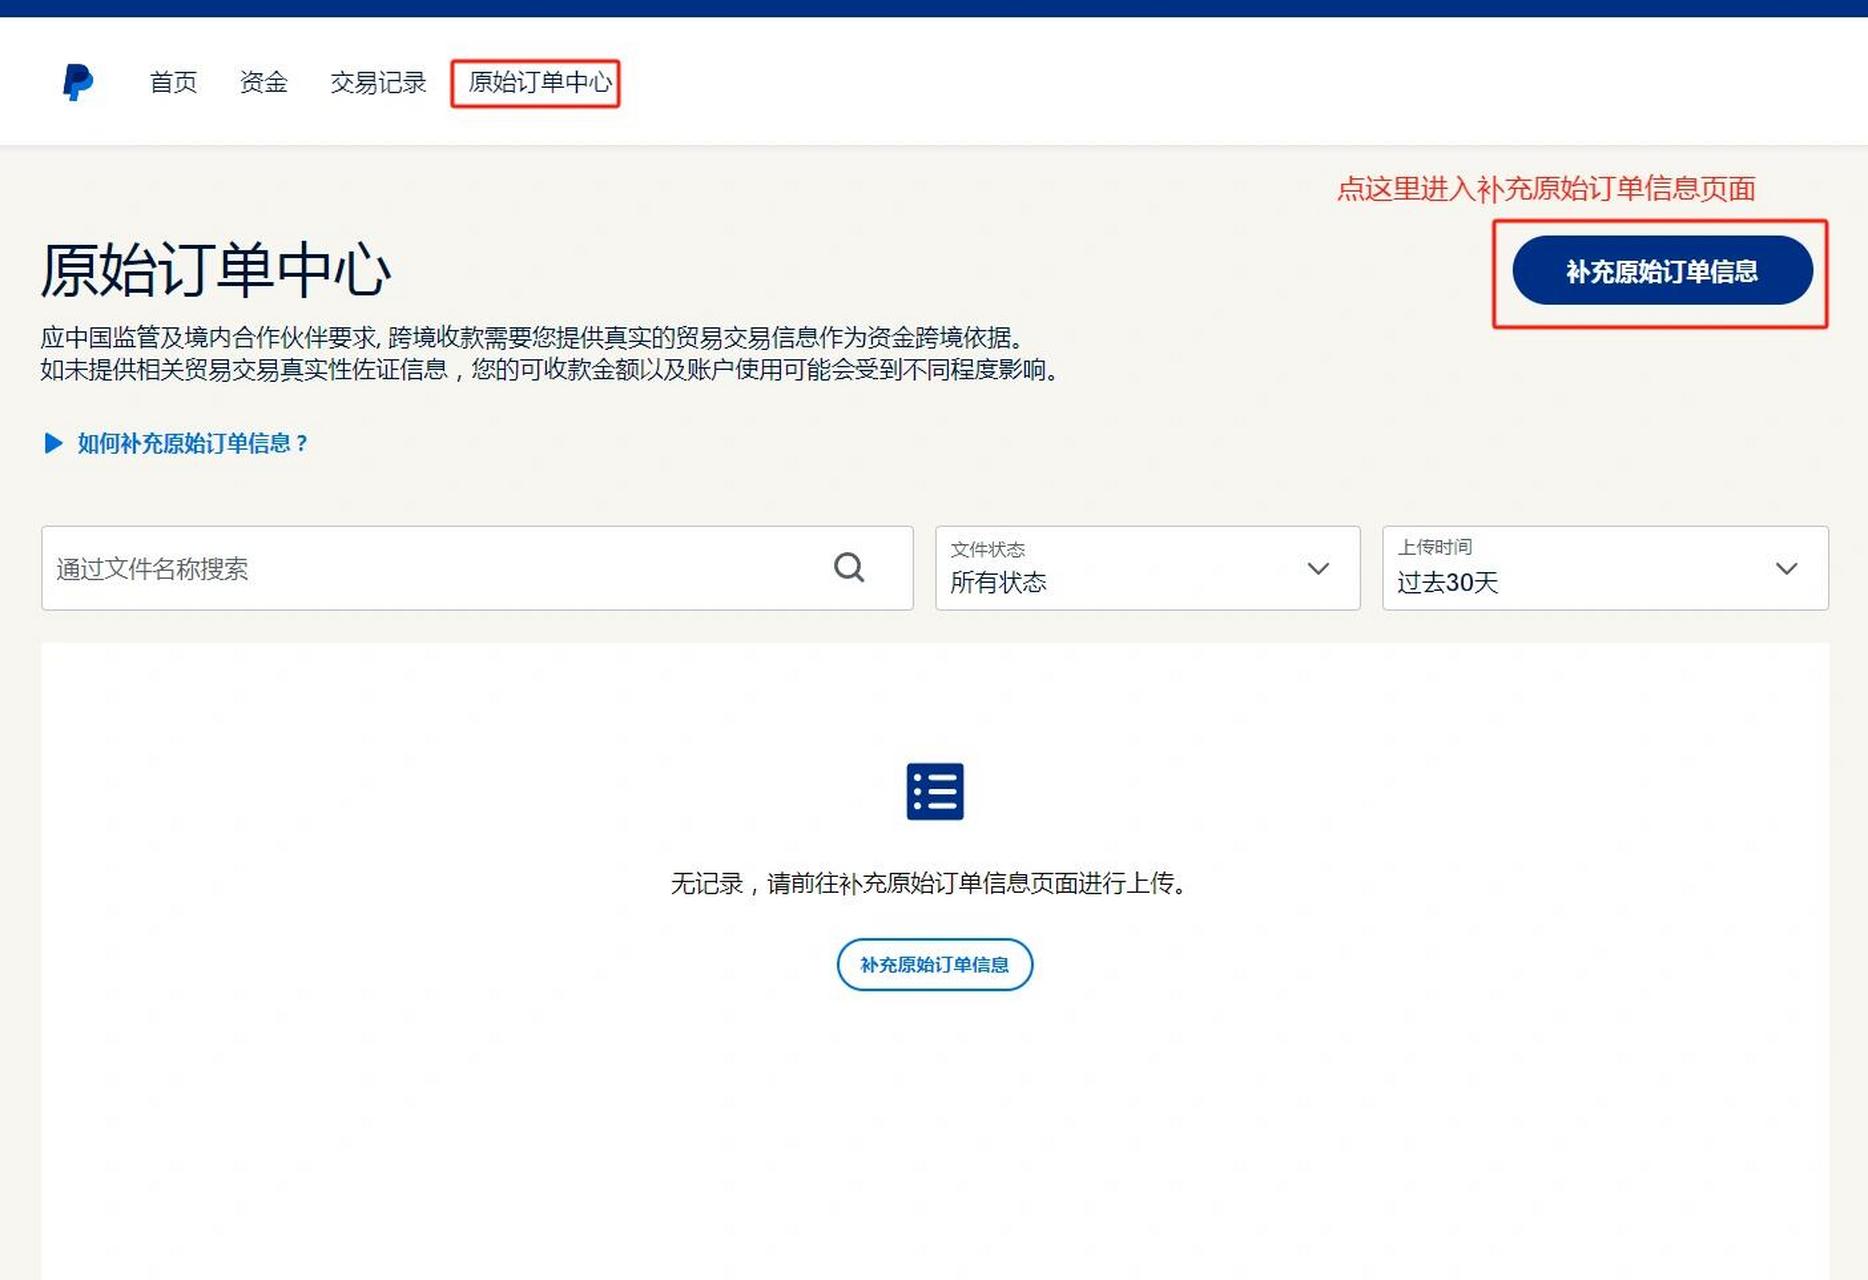Open the 首页 navigation tab
The height and width of the screenshot is (1280, 1868).
[x=173, y=82]
